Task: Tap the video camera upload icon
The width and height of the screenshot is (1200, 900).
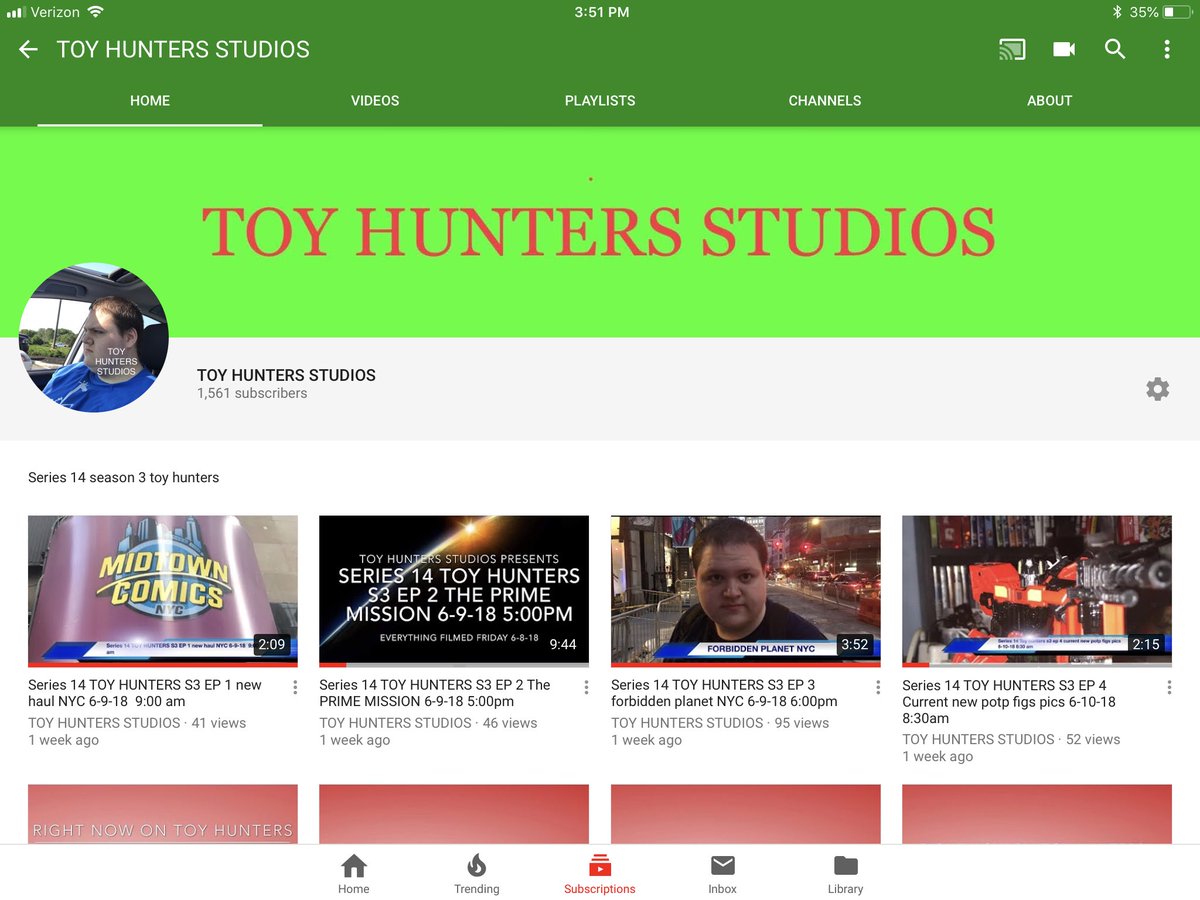Action: [1064, 49]
